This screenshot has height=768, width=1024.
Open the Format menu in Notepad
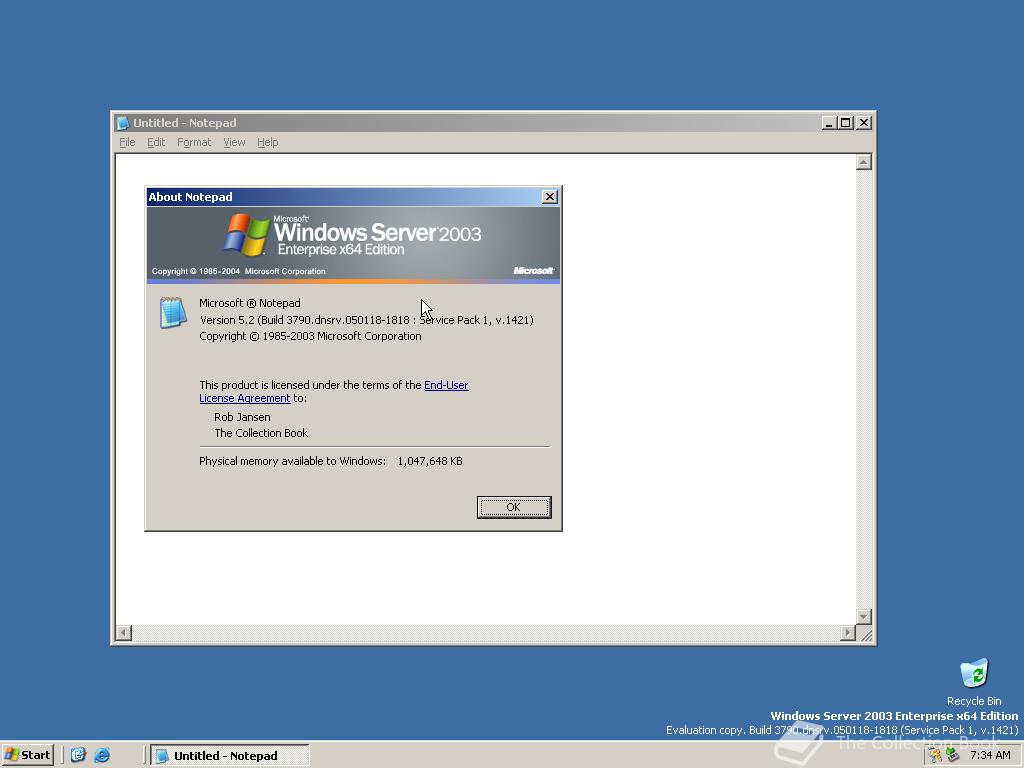[194, 142]
